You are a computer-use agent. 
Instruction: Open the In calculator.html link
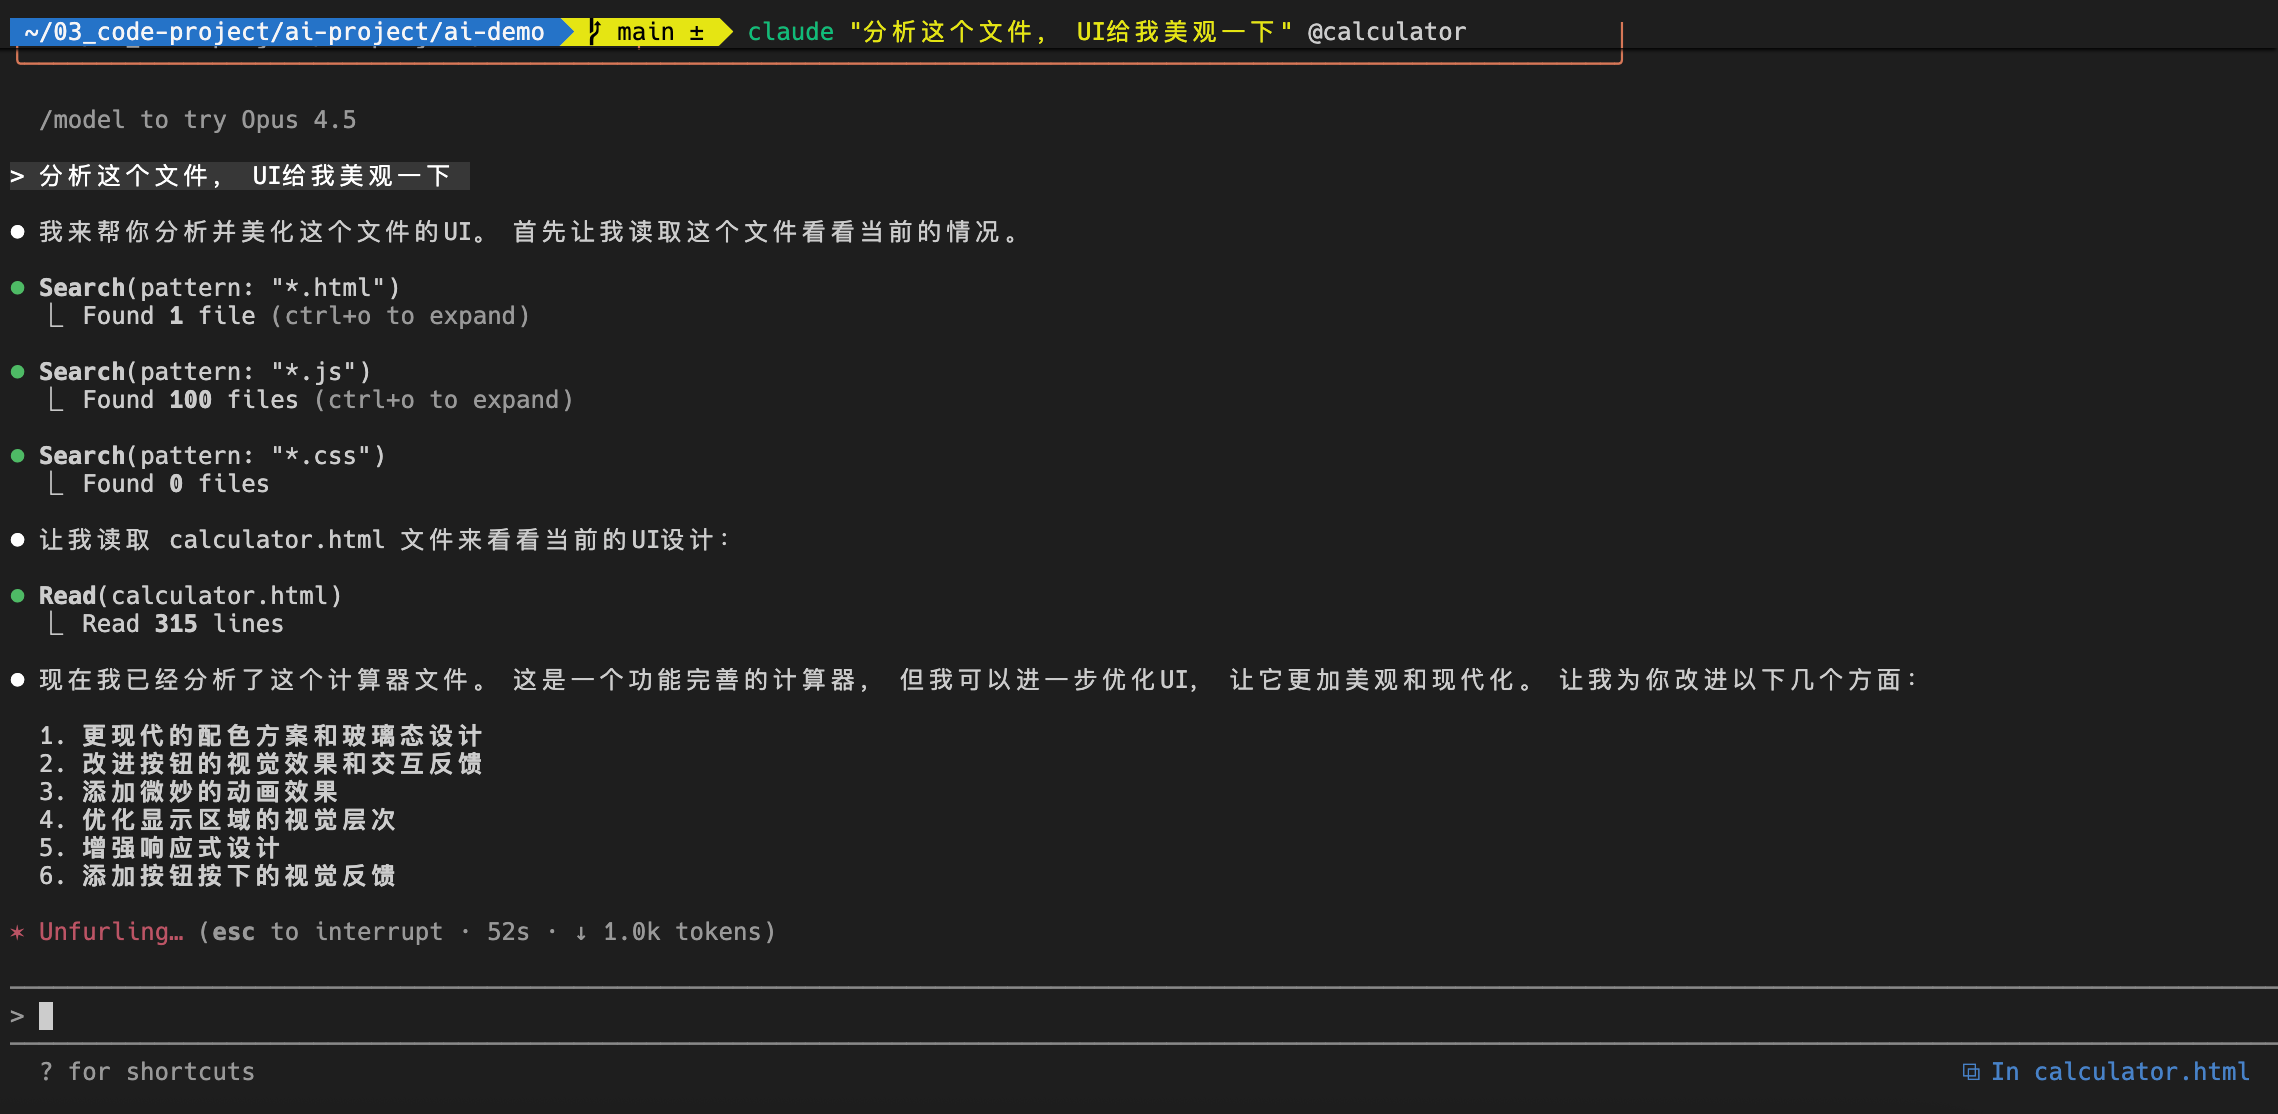2120,1071
